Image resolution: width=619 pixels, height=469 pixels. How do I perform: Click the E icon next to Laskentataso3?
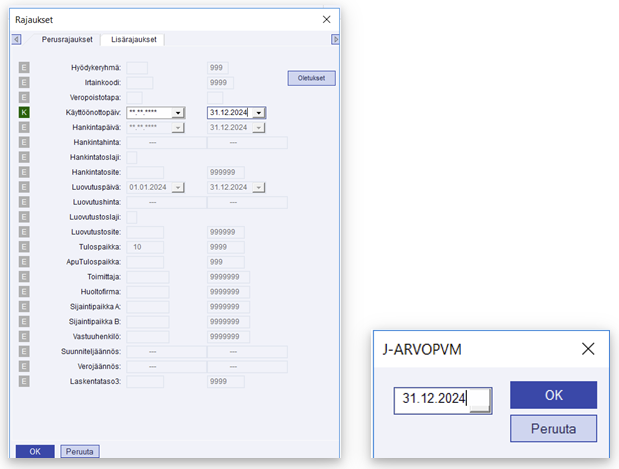point(24,381)
